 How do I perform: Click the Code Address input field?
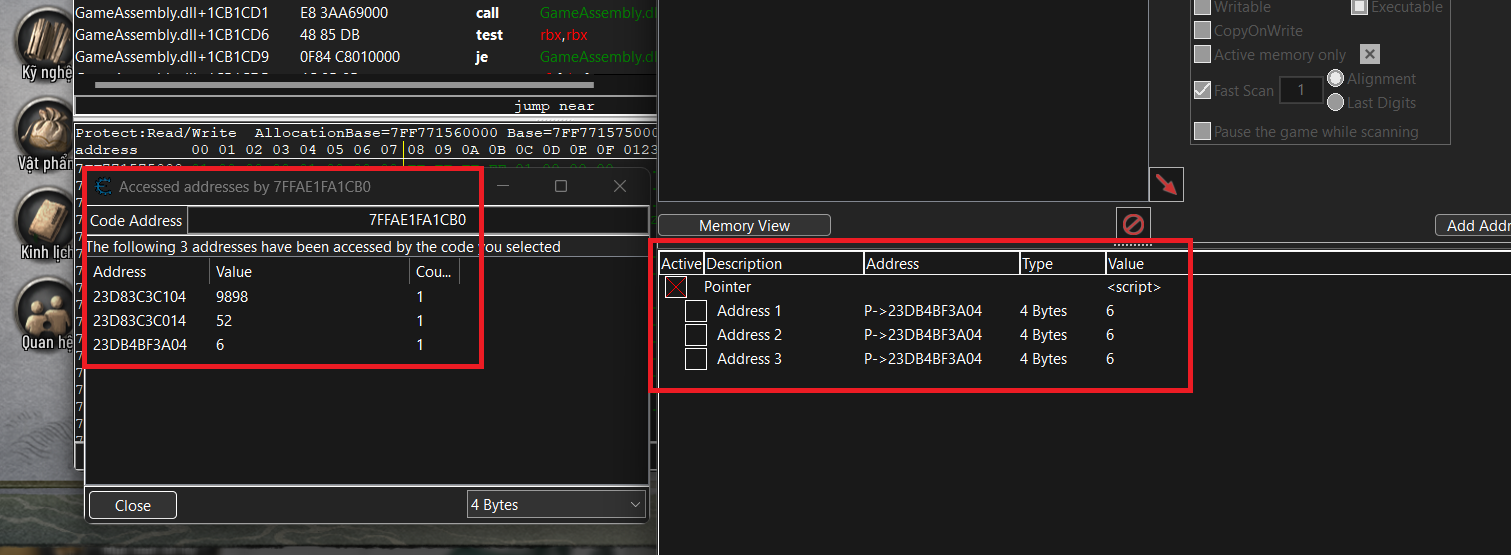(x=418, y=220)
